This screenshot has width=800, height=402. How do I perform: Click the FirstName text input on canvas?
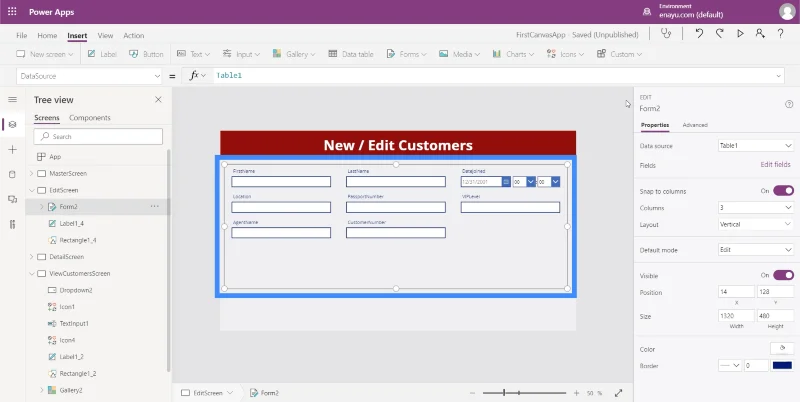tap(281, 182)
